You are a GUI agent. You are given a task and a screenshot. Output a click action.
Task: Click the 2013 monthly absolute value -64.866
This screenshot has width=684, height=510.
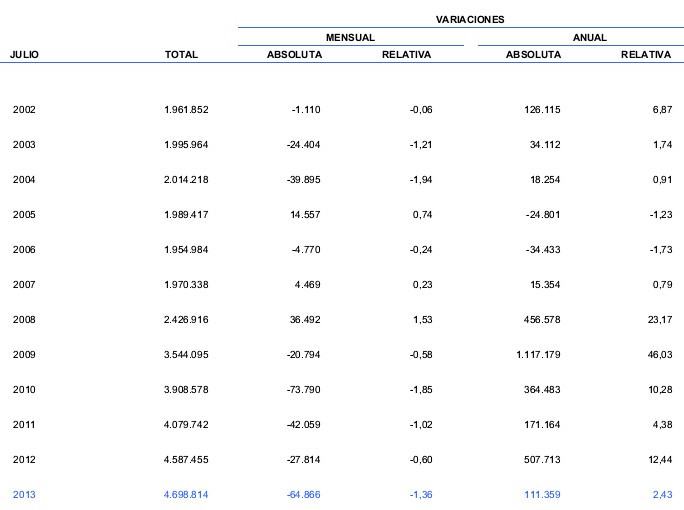[300, 494]
